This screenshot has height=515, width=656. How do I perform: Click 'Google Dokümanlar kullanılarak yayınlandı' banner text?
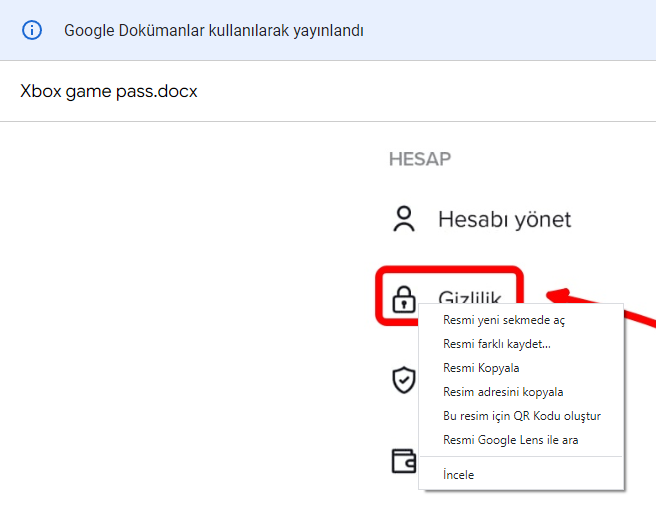pyautogui.click(x=214, y=30)
